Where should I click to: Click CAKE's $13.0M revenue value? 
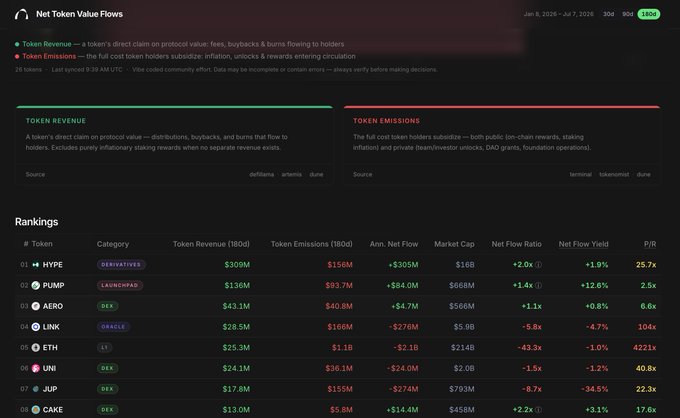(236, 410)
